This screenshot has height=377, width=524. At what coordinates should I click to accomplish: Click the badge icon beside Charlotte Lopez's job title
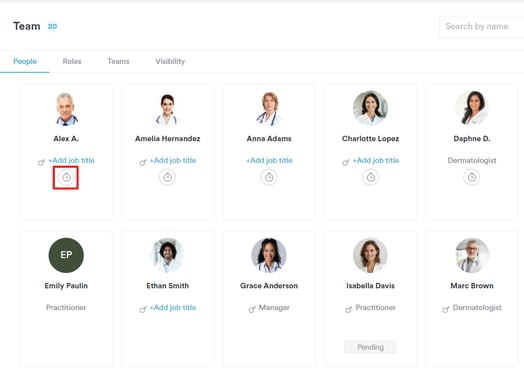[x=346, y=162]
